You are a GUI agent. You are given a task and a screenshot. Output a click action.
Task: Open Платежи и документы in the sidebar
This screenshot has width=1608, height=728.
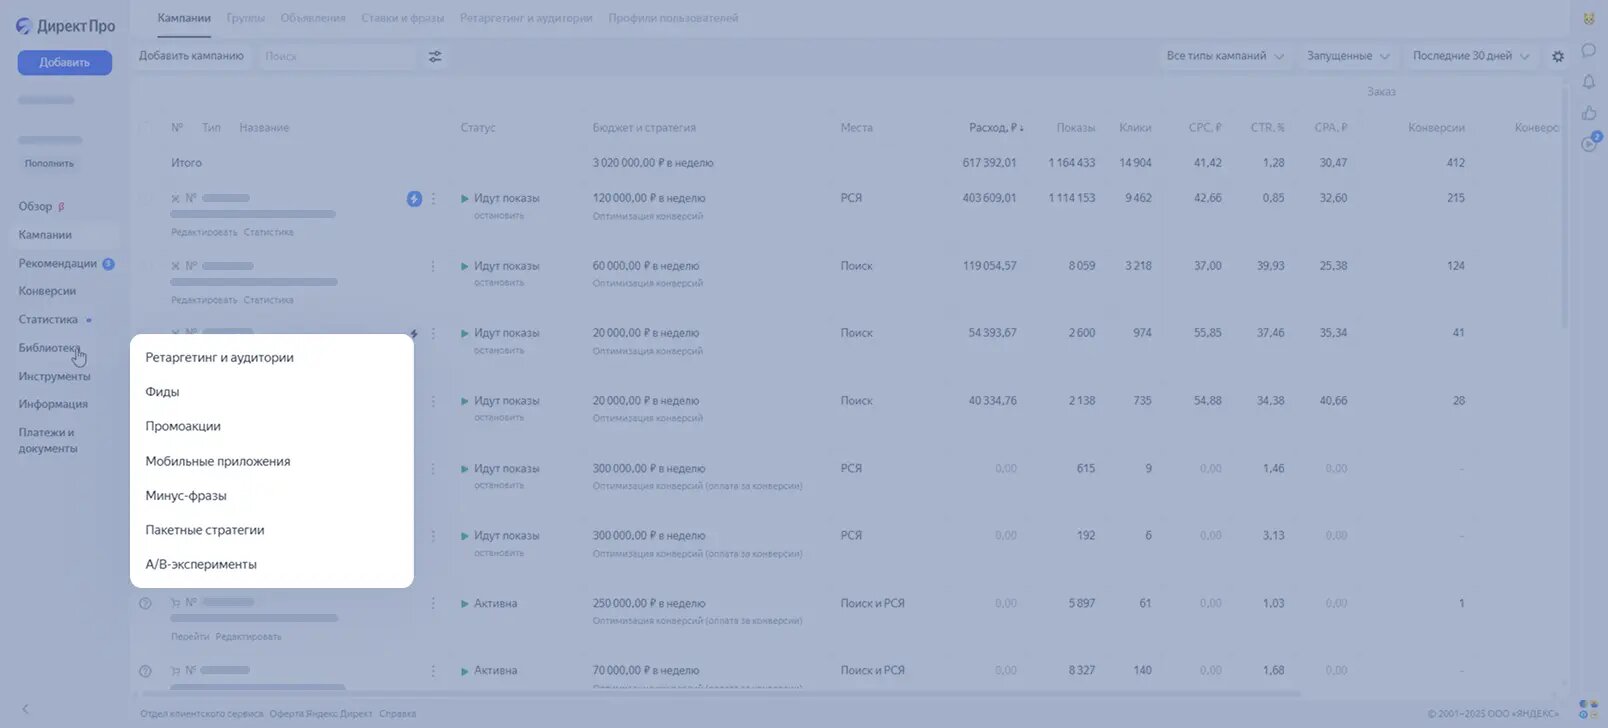tap(48, 441)
